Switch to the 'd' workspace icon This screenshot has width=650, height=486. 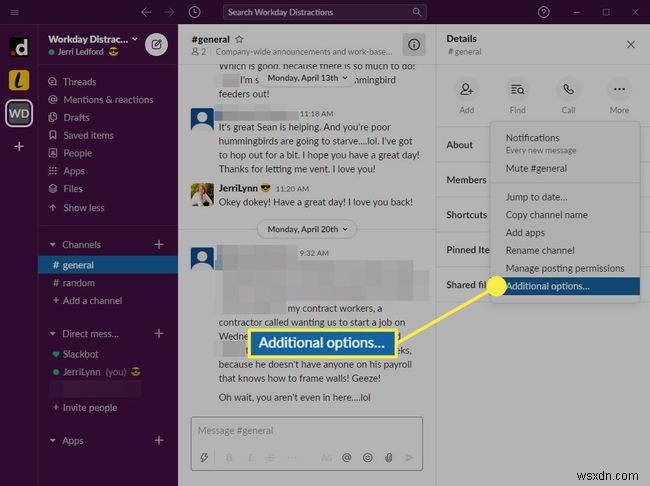pos(19,47)
